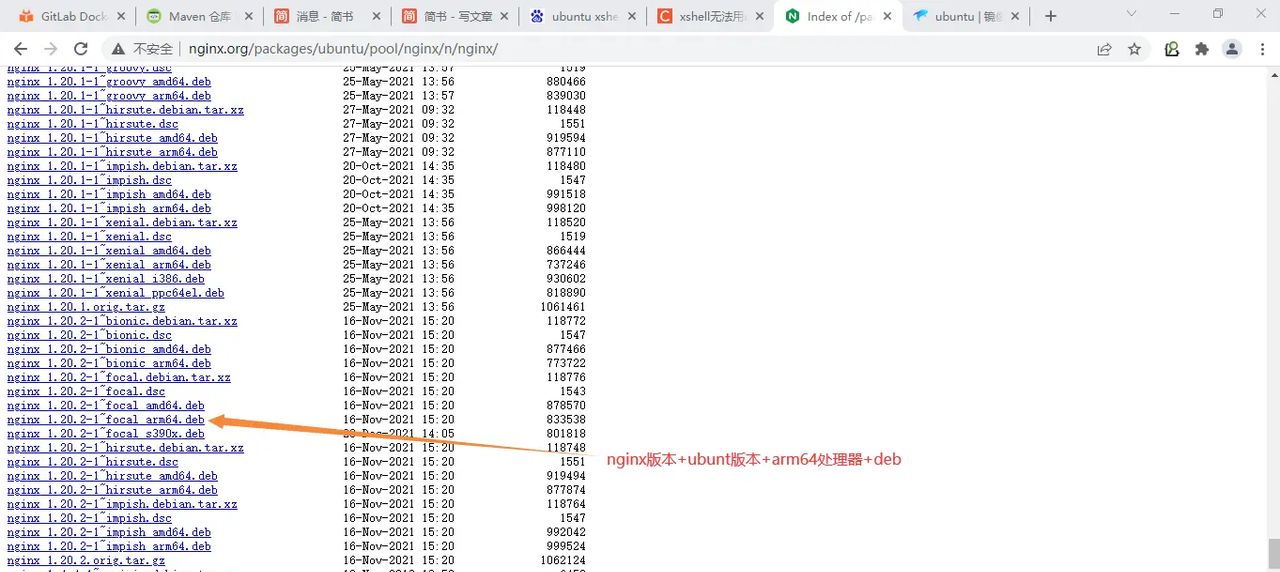Go forward to the next page
1280x572 pixels.
pyautogui.click(x=51, y=49)
